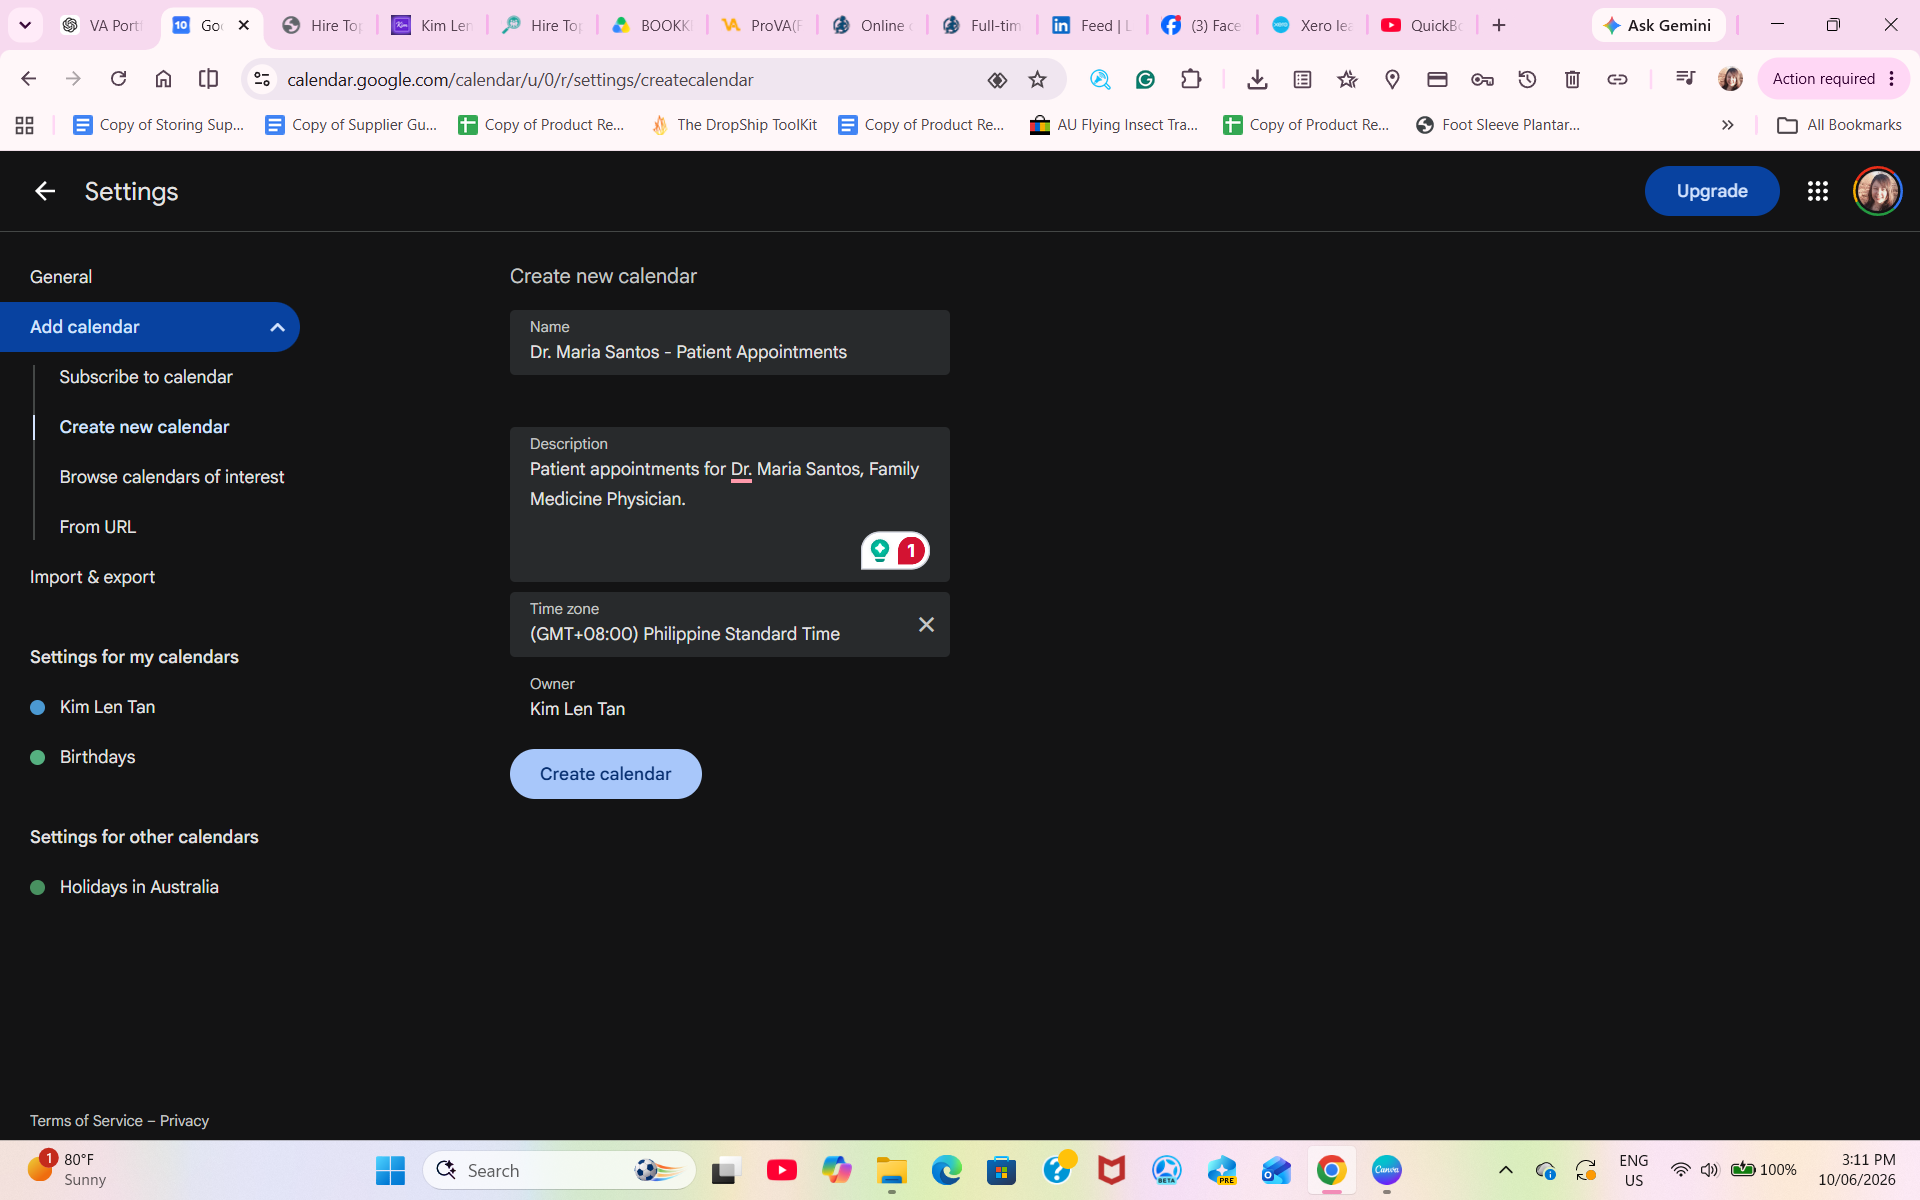Open the split view icon
The width and height of the screenshot is (1920, 1200).
pyautogui.click(x=208, y=79)
